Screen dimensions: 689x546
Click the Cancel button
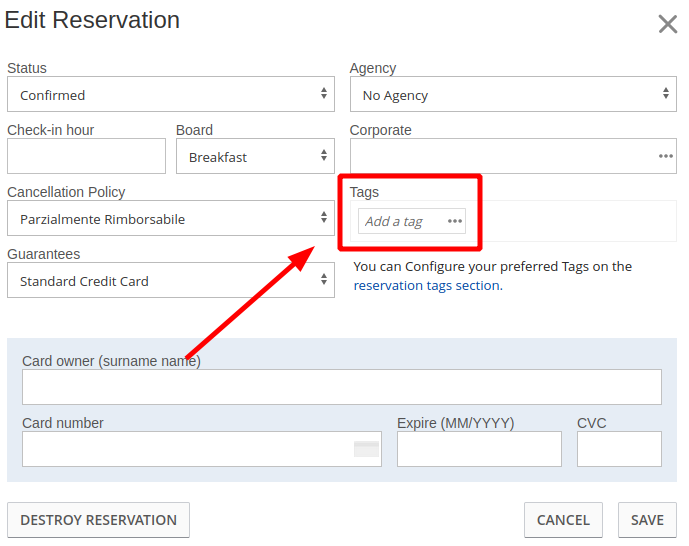pyautogui.click(x=563, y=520)
